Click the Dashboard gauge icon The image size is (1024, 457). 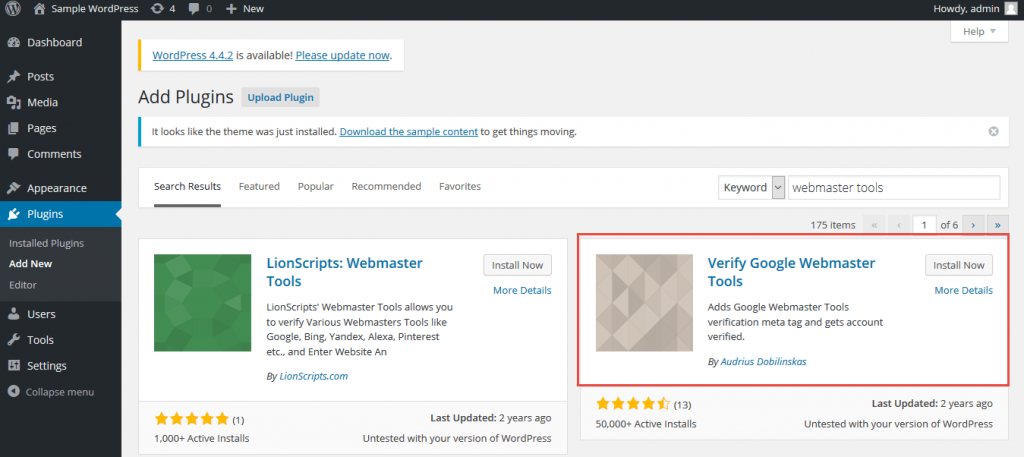pyautogui.click(x=13, y=42)
